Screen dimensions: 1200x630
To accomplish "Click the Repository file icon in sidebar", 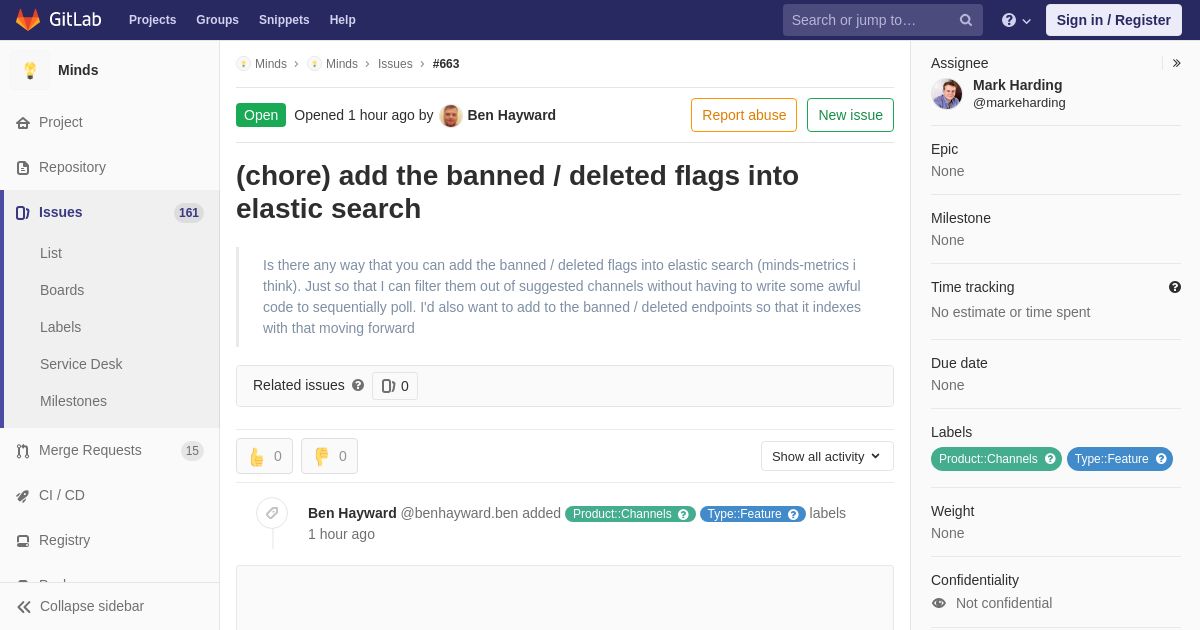I will pyautogui.click(x=23, y=168).
